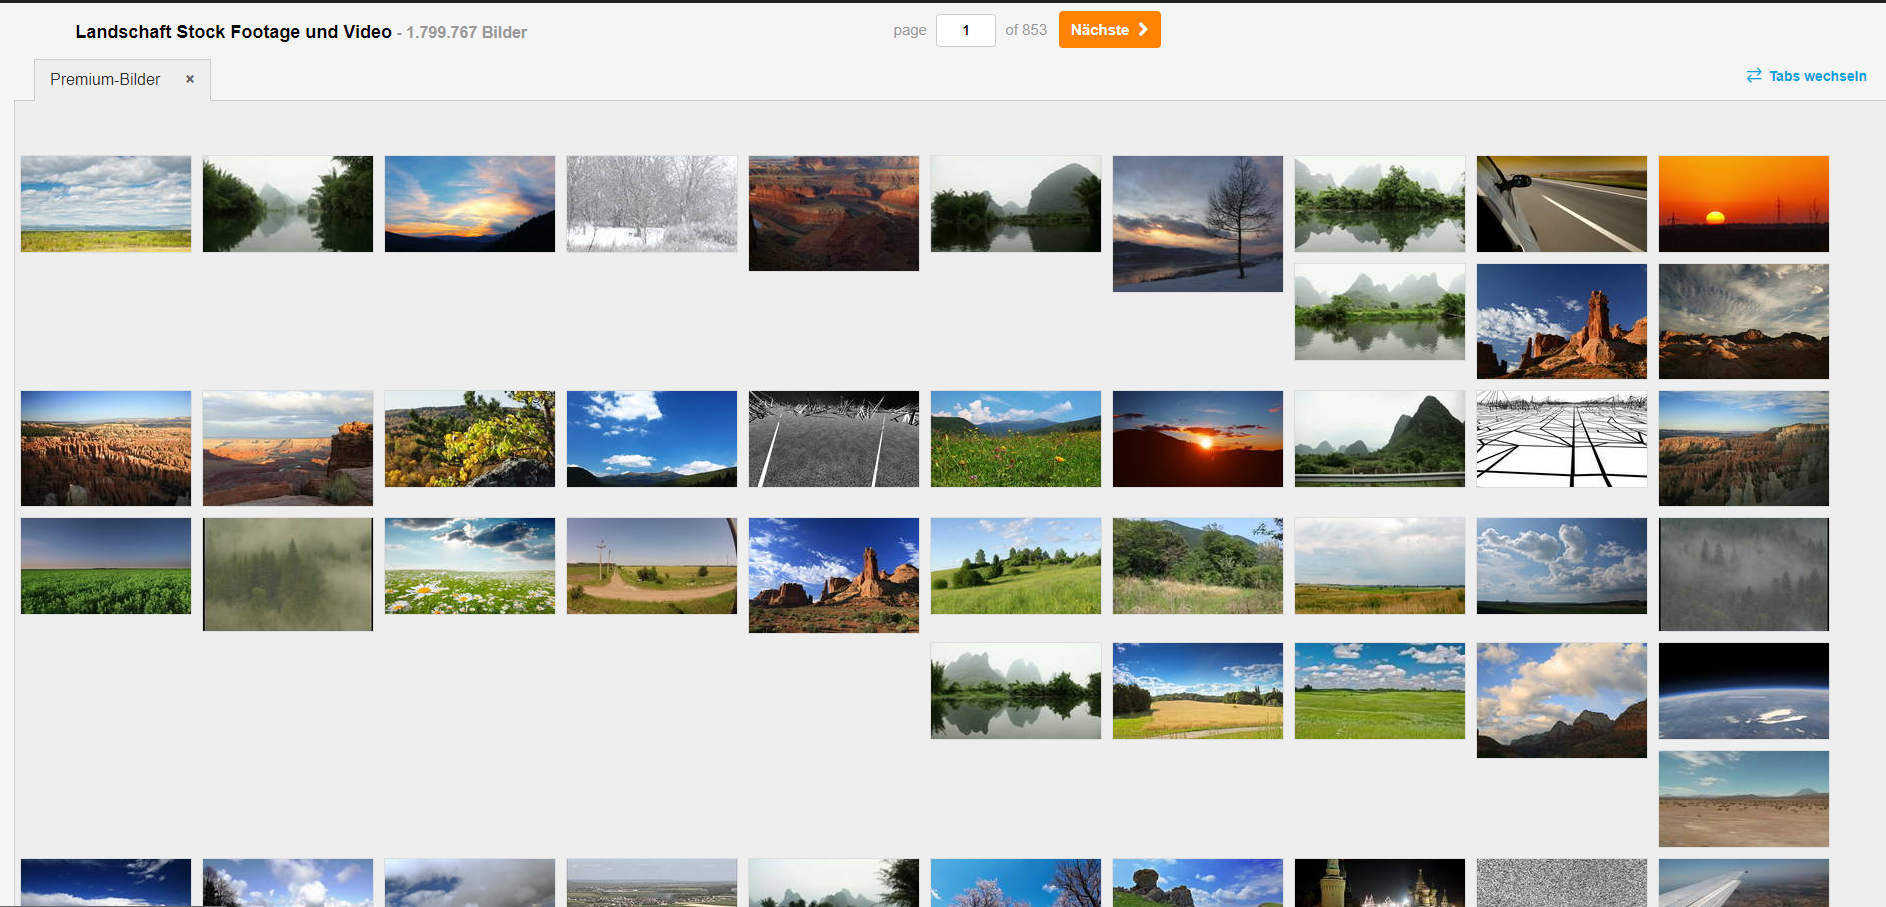This screenshot has height=907, width=1886.
Task: Open the big cumulus cloud over red cliffs thumbnail
Action: [1562, 700]
